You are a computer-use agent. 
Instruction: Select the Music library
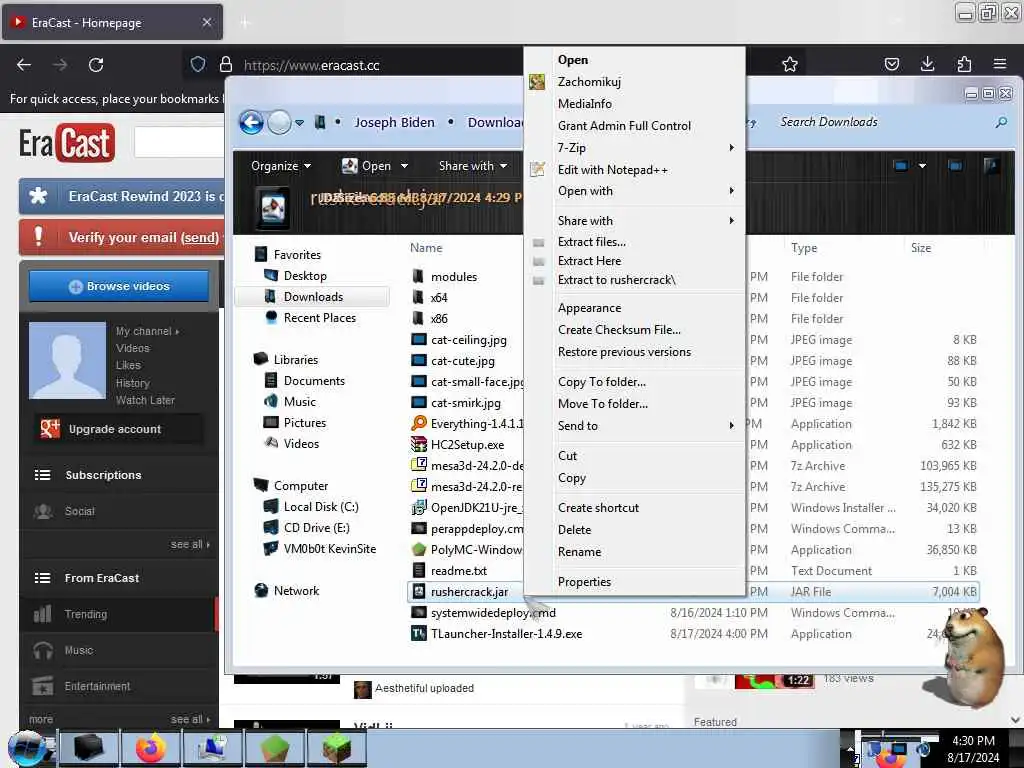[299, 402]
